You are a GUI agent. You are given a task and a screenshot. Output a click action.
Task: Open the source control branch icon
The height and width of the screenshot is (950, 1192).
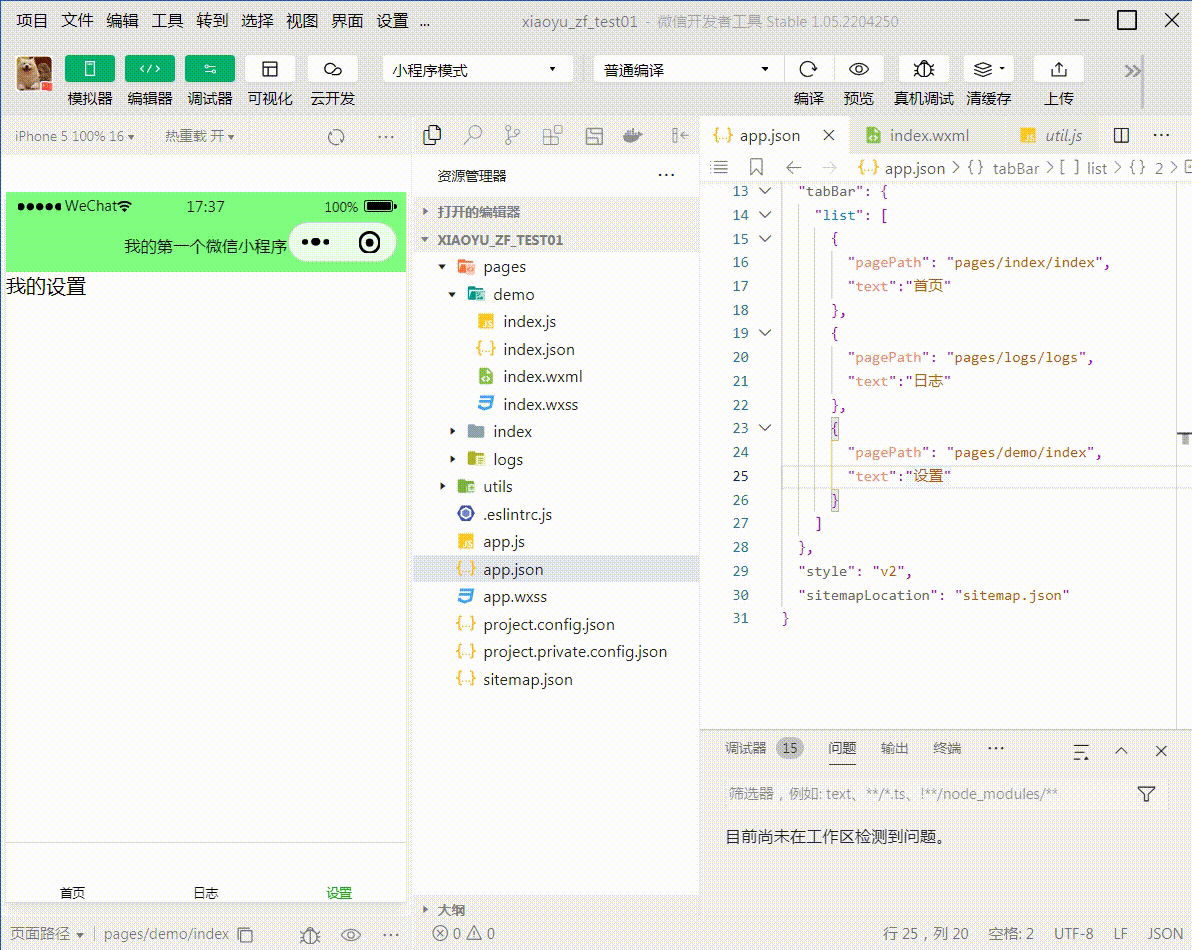point(512,135)
